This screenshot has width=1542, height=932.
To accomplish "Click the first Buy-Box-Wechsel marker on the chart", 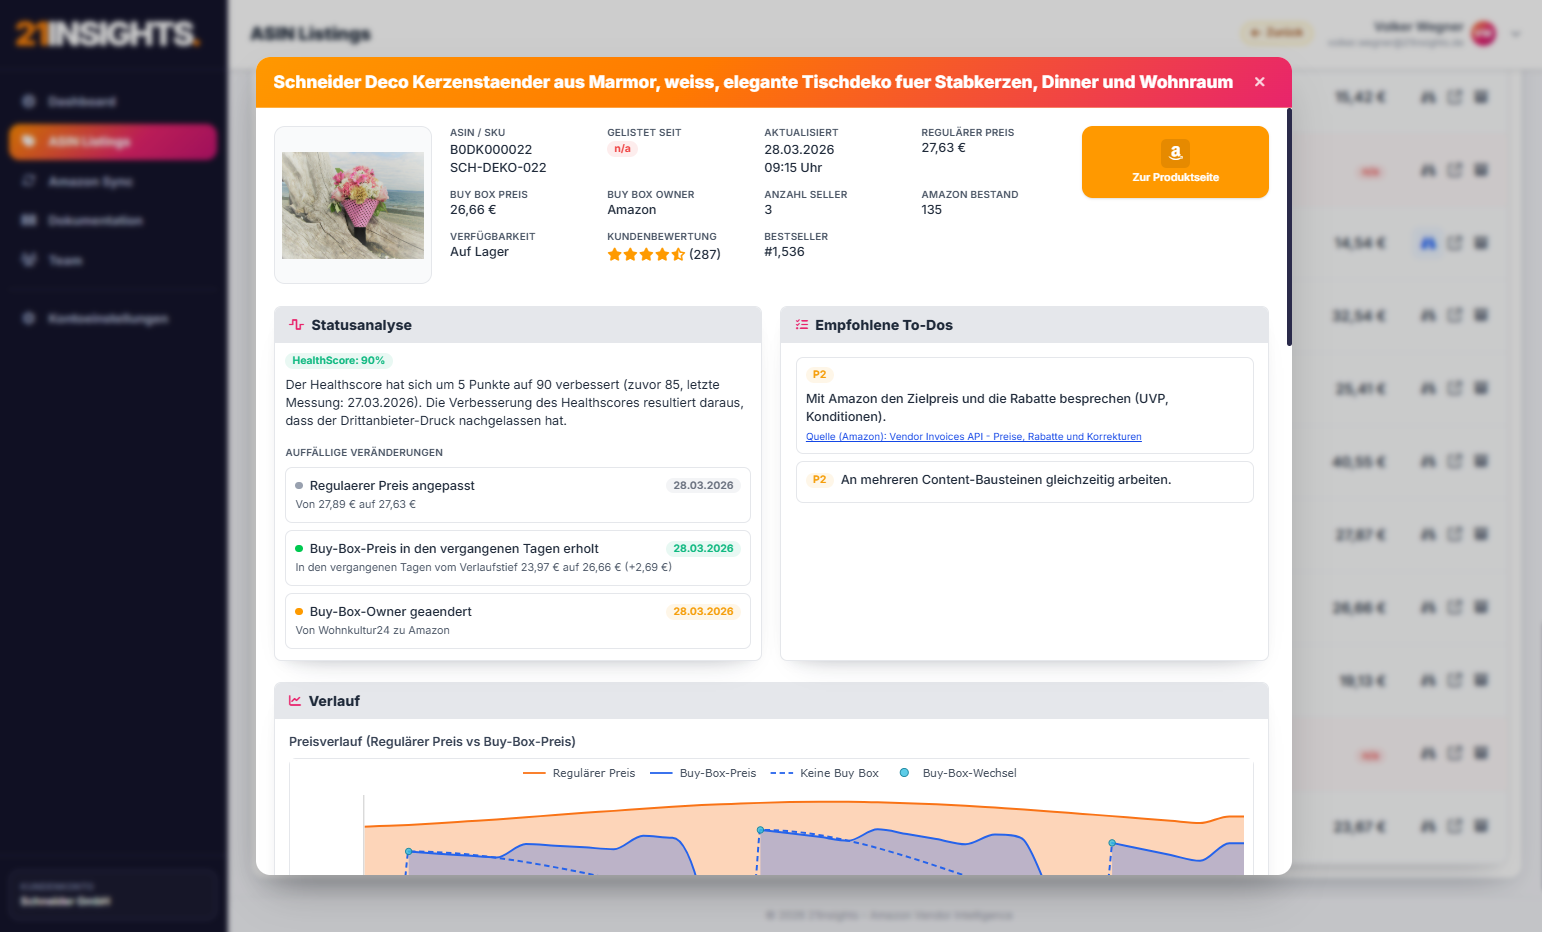I will tap(408, 852).
